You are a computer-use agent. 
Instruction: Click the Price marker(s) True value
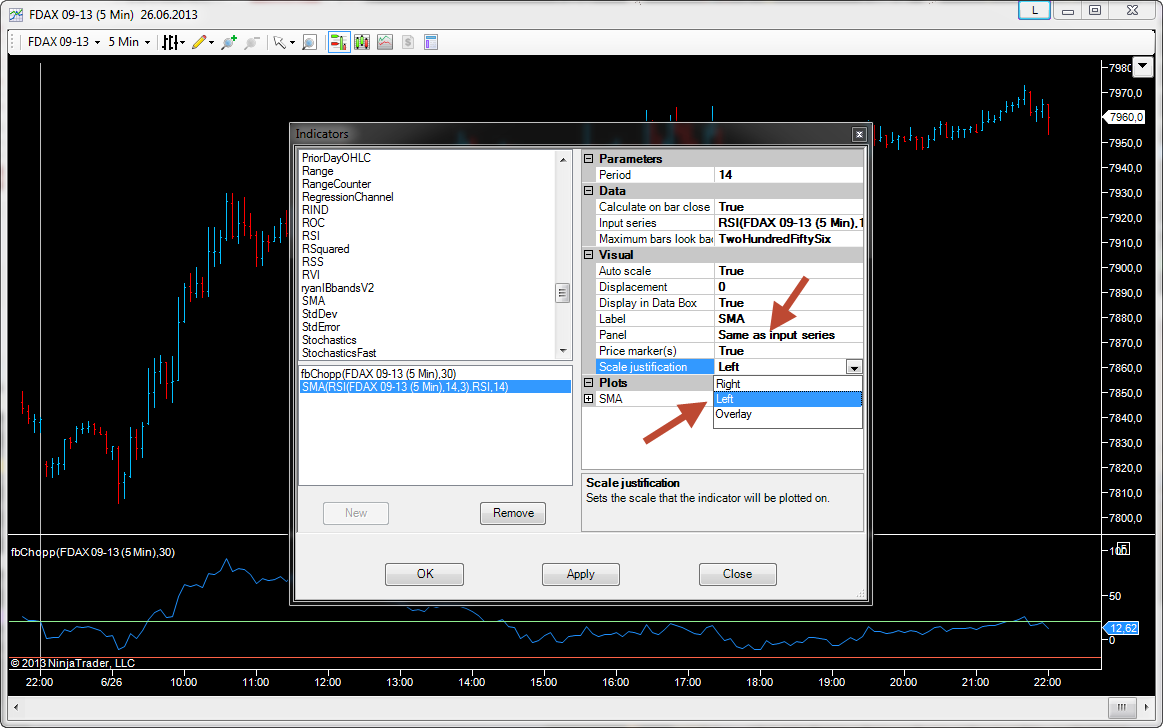789,351
